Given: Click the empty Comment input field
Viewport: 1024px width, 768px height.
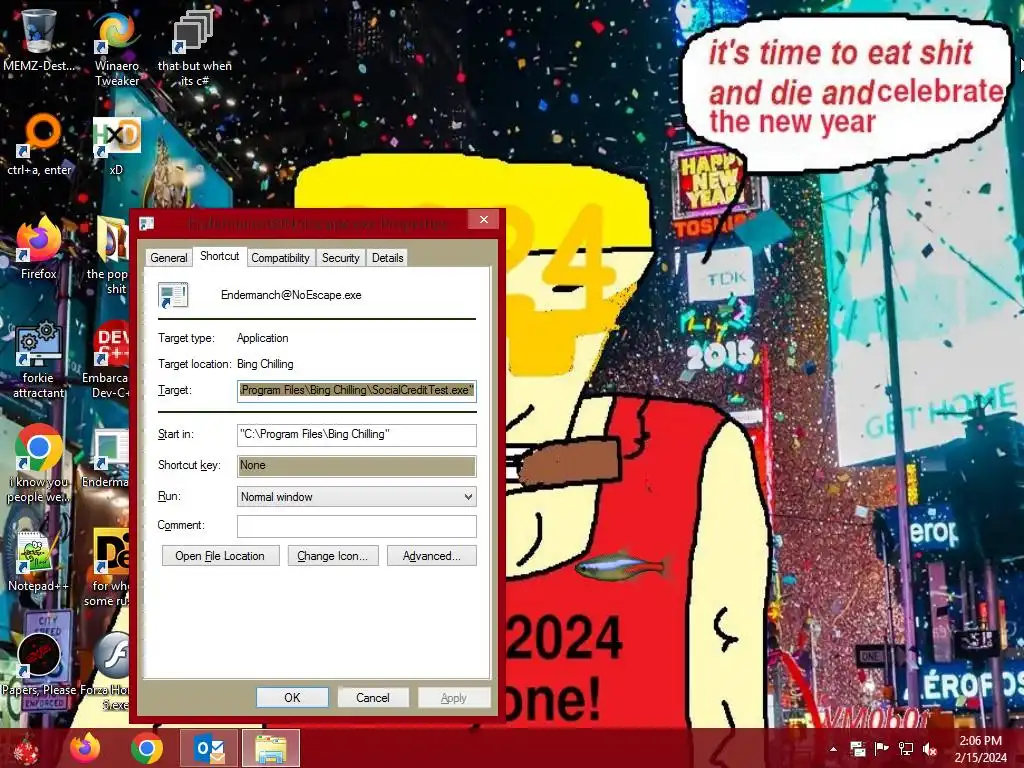Looking at the screenshot, I should pos(357,526).
